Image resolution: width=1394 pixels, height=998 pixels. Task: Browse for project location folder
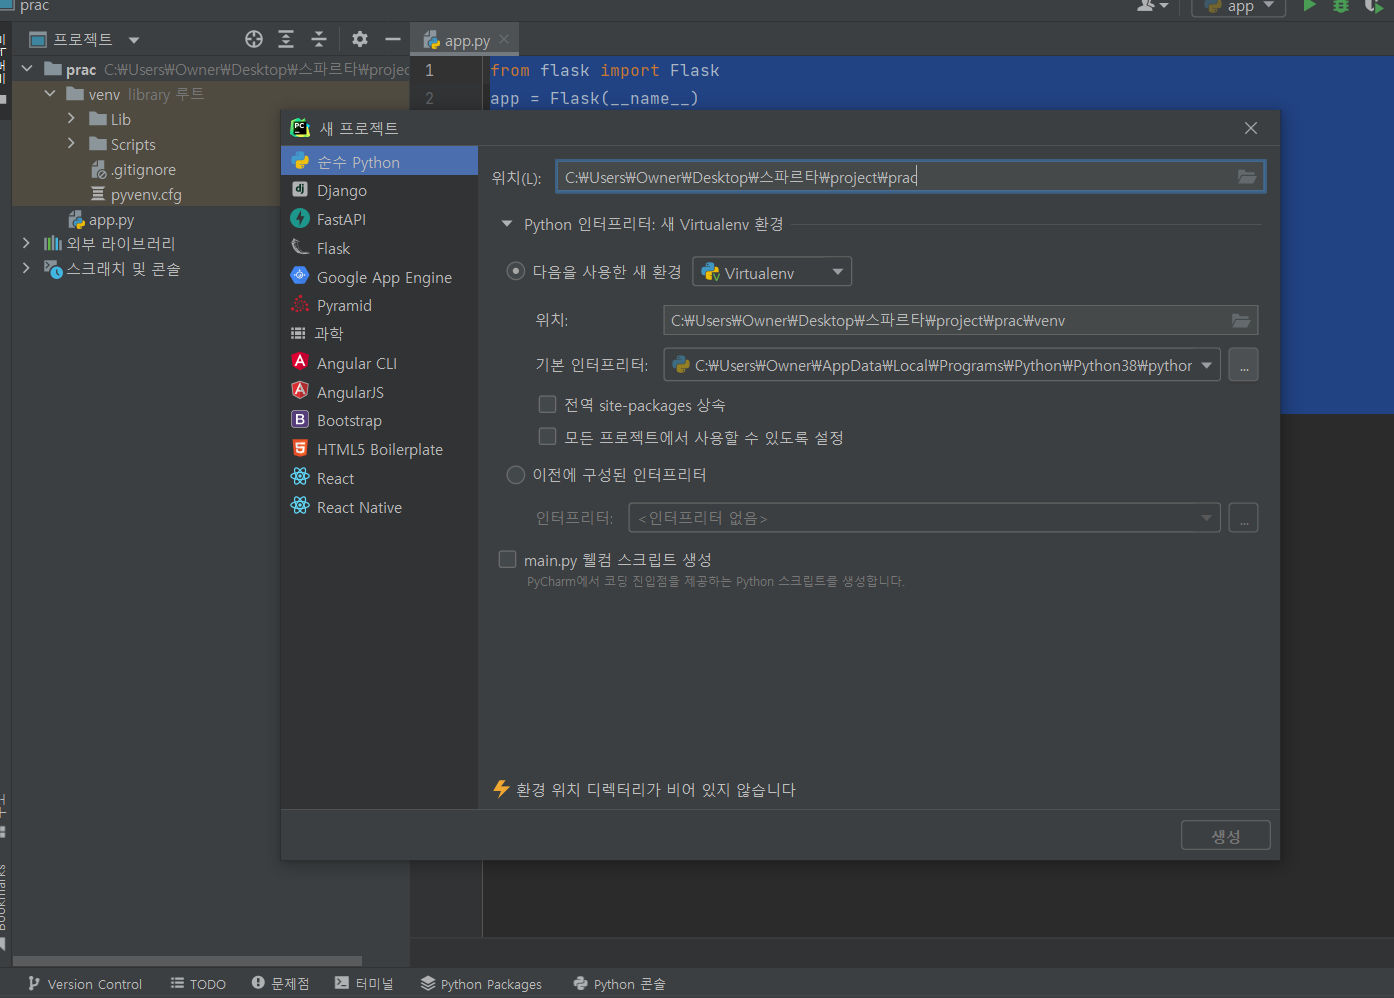[1247, 177]
